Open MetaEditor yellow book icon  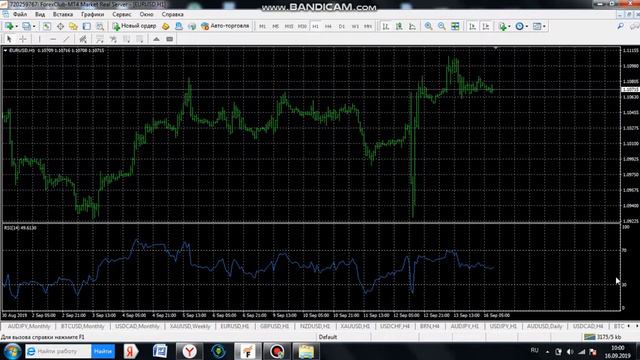[165, 26]
